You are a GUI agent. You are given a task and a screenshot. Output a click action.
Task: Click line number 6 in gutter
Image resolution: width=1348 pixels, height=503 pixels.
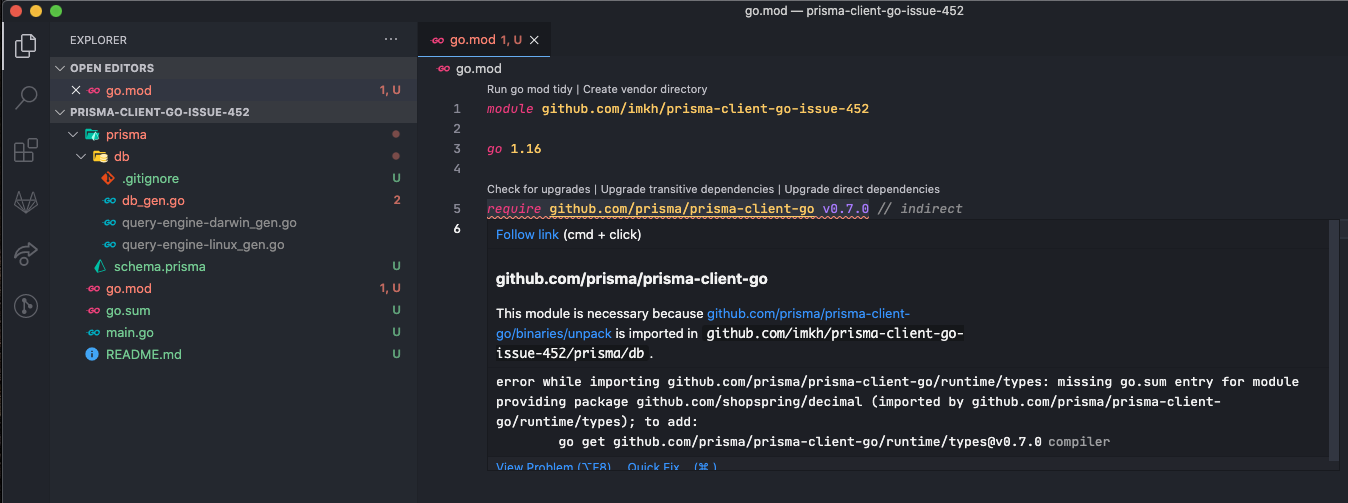[x=457, y=229]
